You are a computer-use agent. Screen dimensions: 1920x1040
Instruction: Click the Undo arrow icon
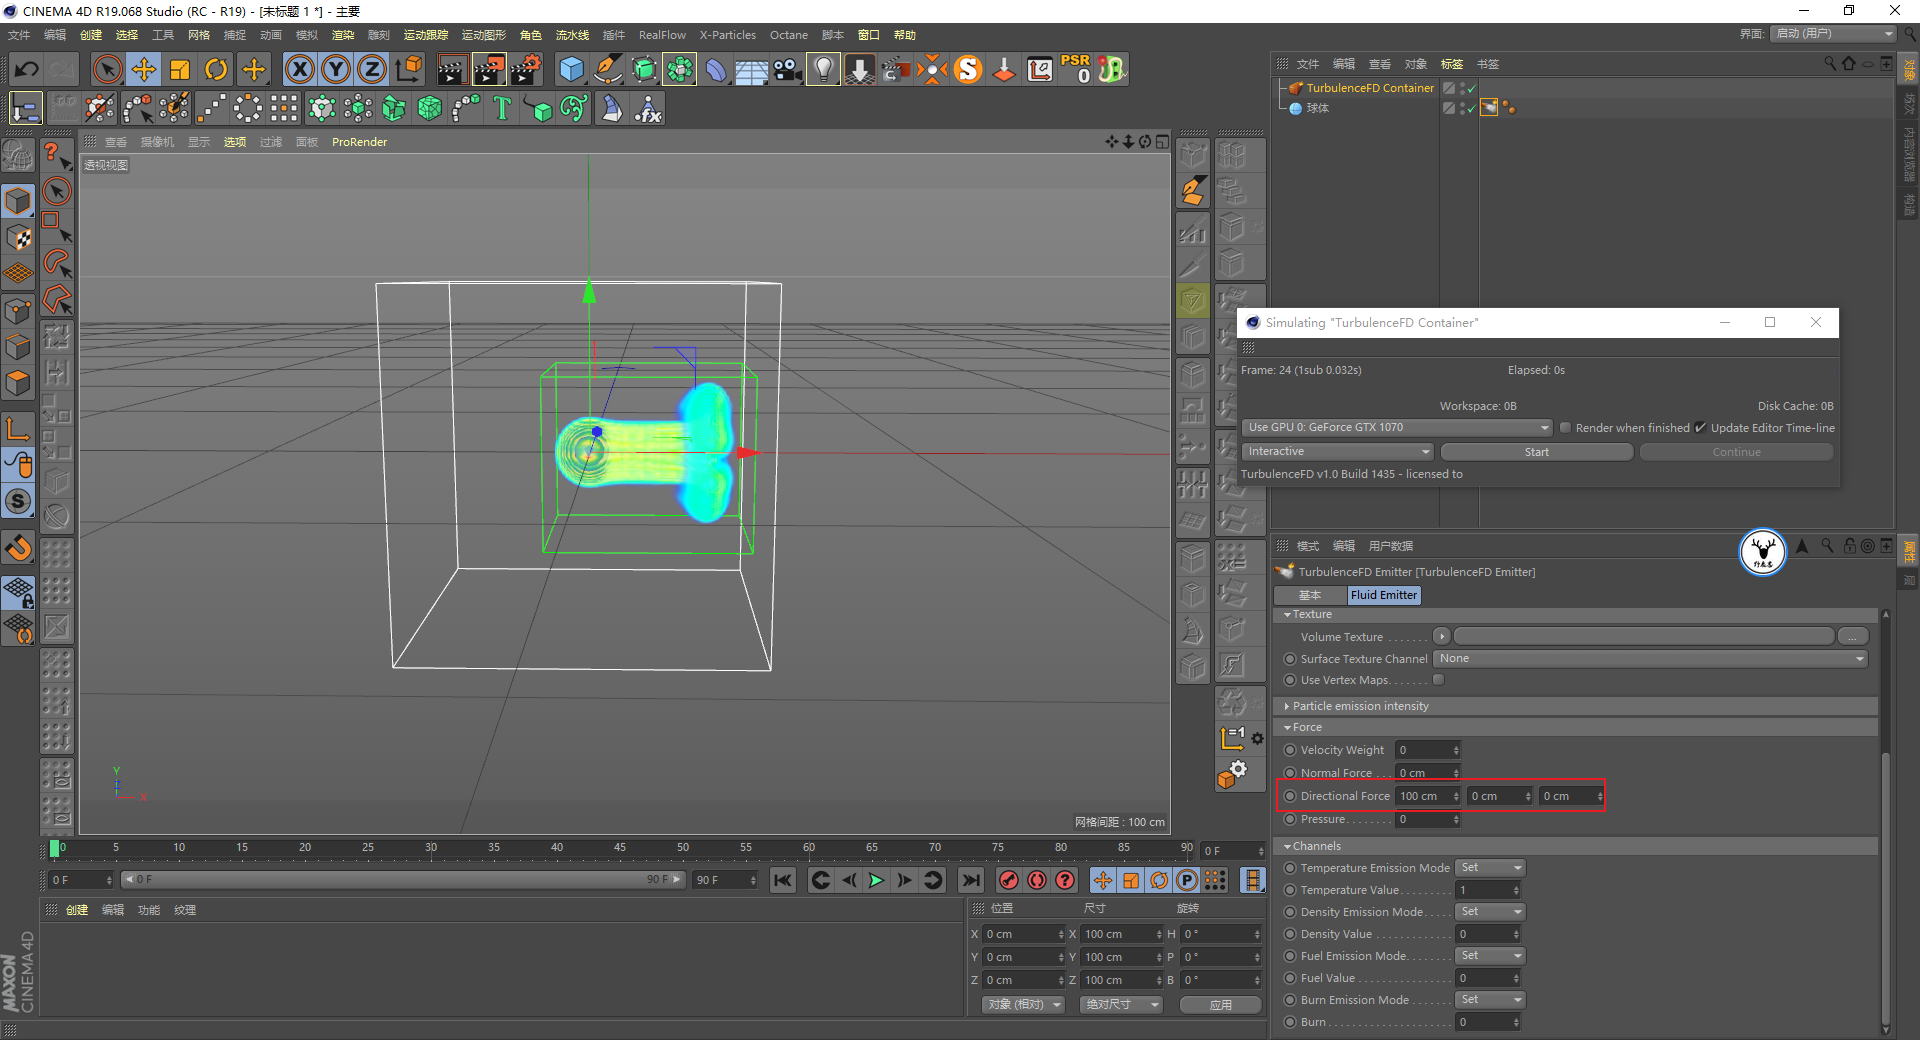(x=27, y=69)
